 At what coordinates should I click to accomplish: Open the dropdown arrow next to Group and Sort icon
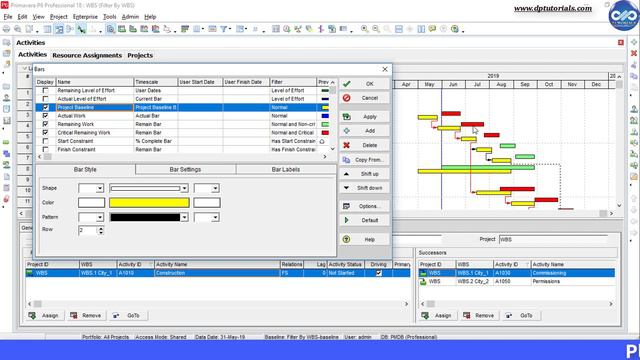[246, 29]
